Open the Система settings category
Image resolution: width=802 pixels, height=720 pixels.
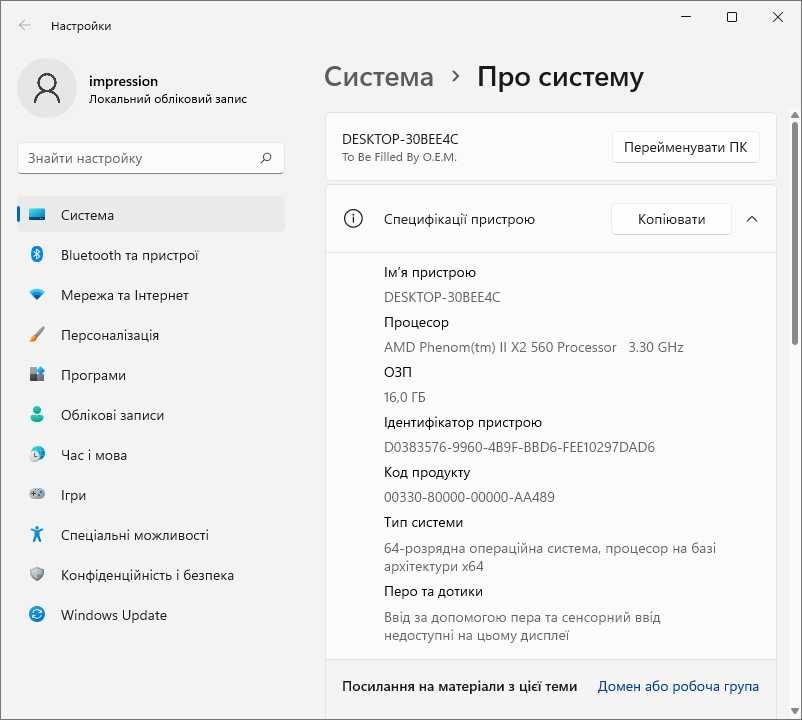pyautogui.click(x=151, y=215)
